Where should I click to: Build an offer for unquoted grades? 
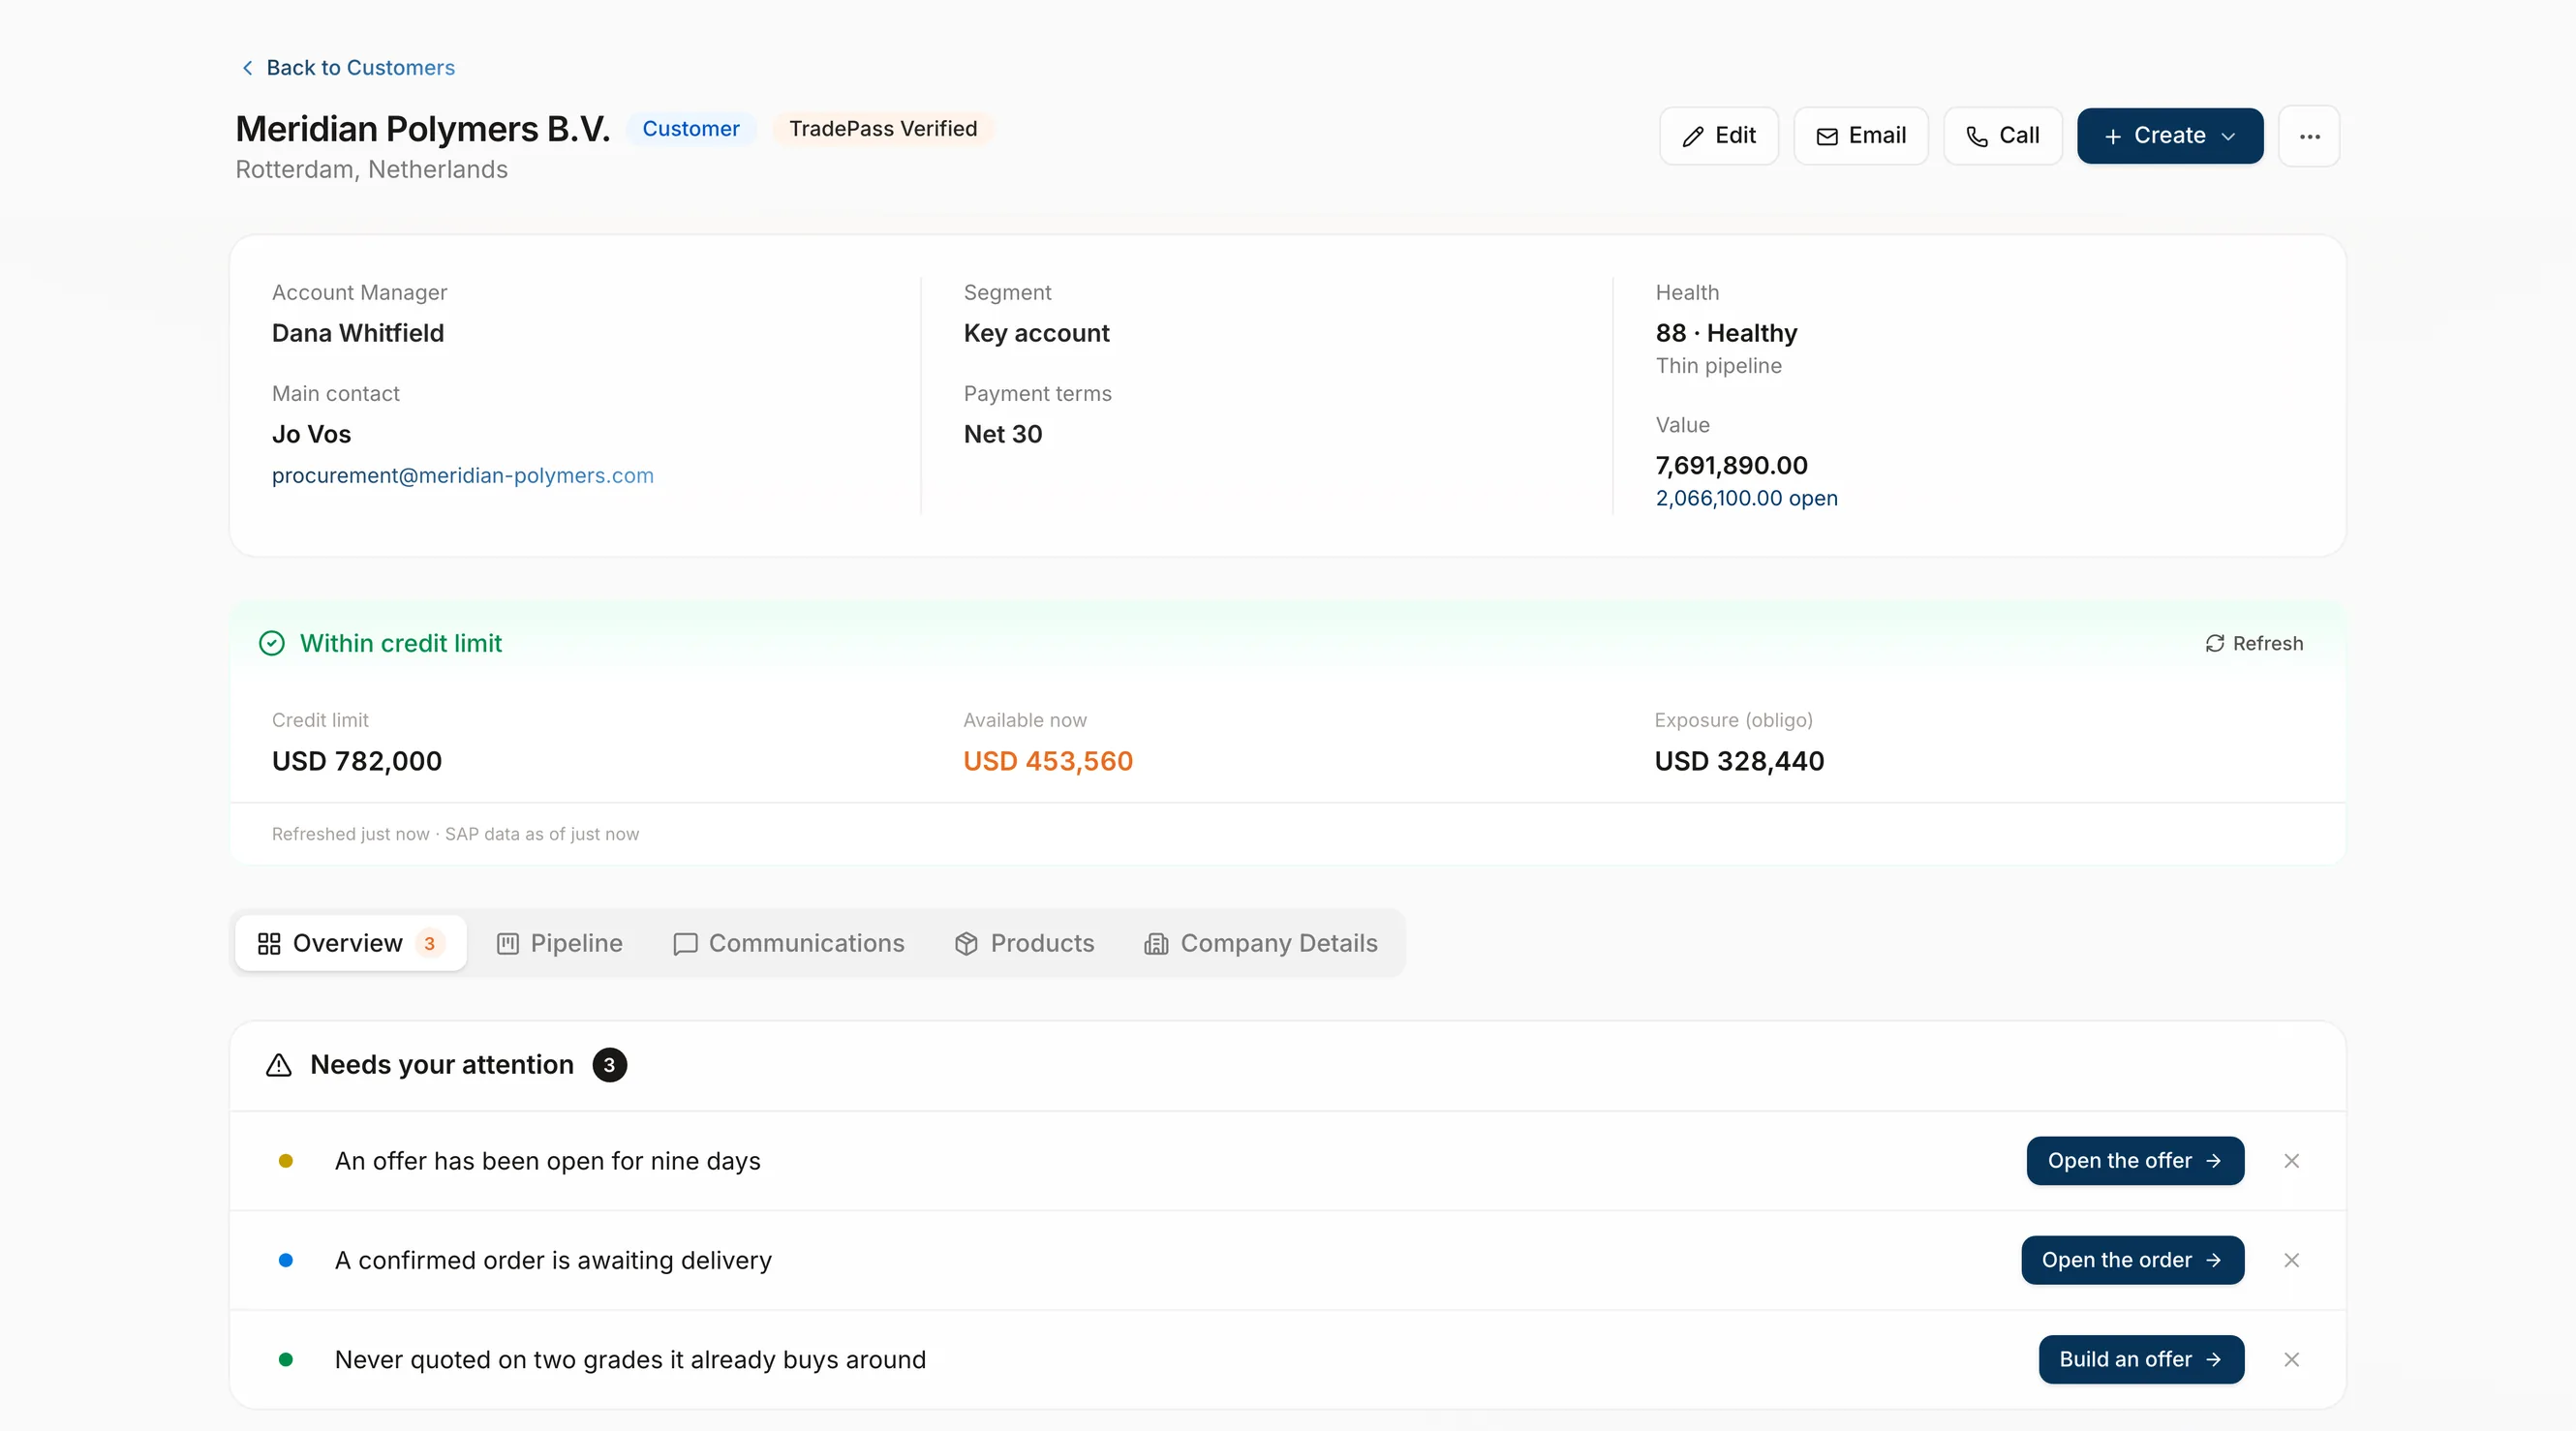click(x=2141, y=1360)
